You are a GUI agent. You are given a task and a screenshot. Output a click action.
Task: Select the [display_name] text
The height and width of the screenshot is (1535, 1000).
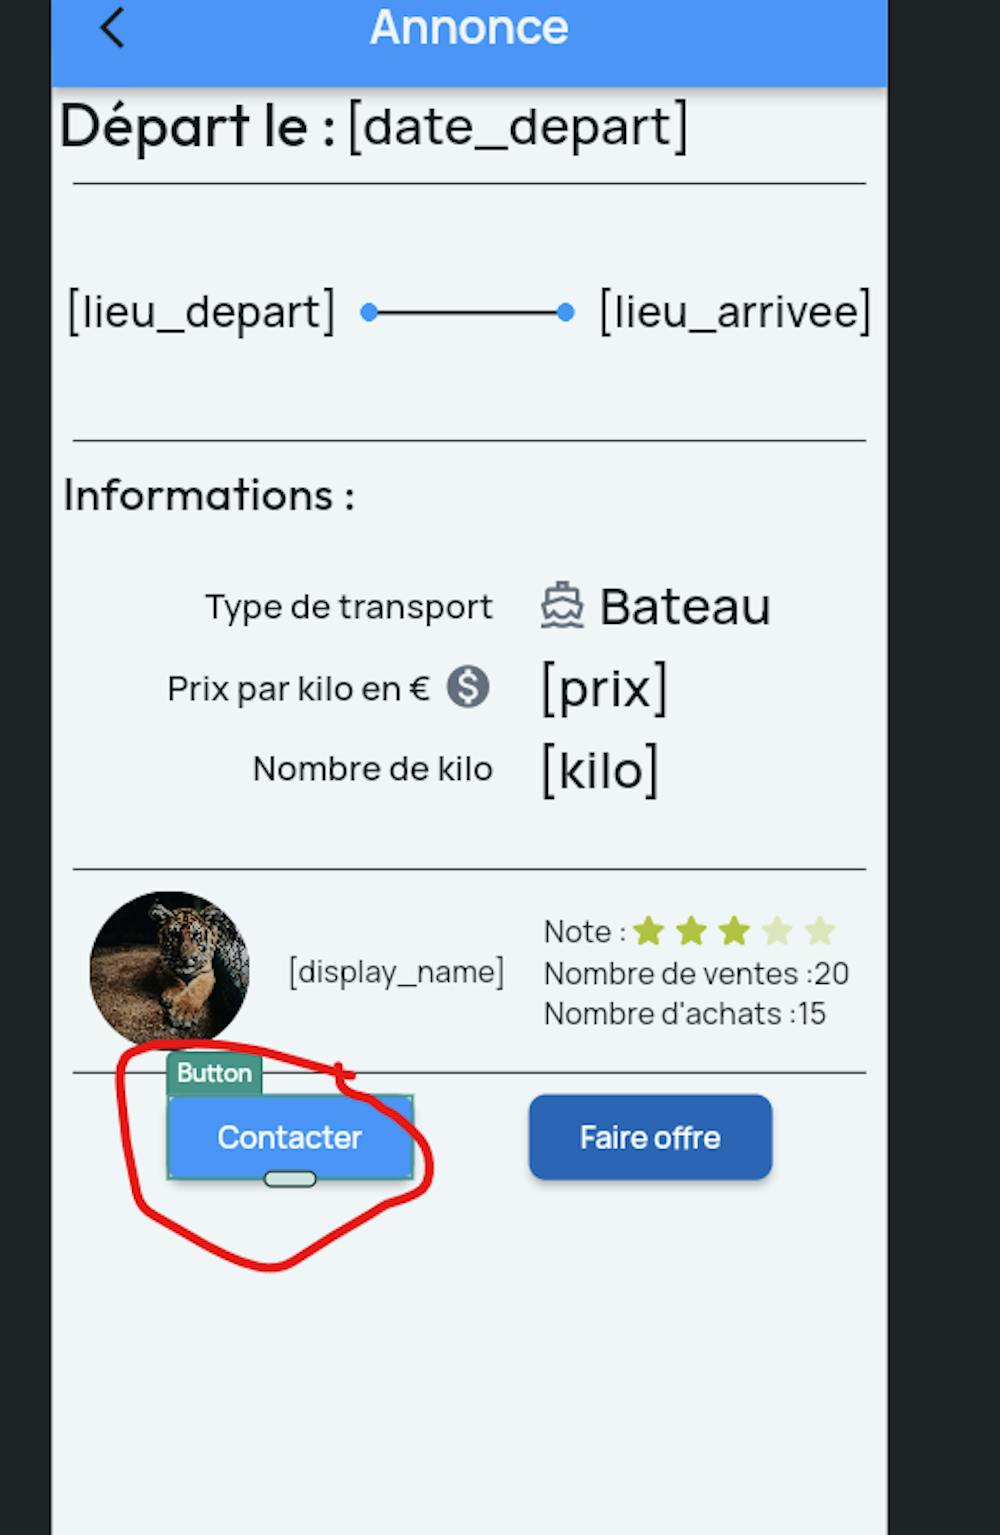tap(396, 972)
